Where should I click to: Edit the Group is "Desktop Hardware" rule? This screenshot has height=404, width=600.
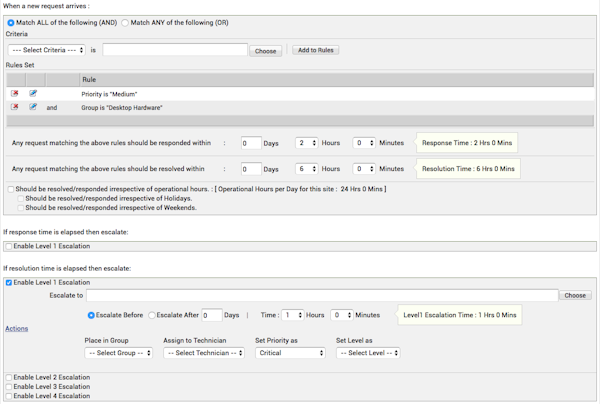(x=33, y=107)
